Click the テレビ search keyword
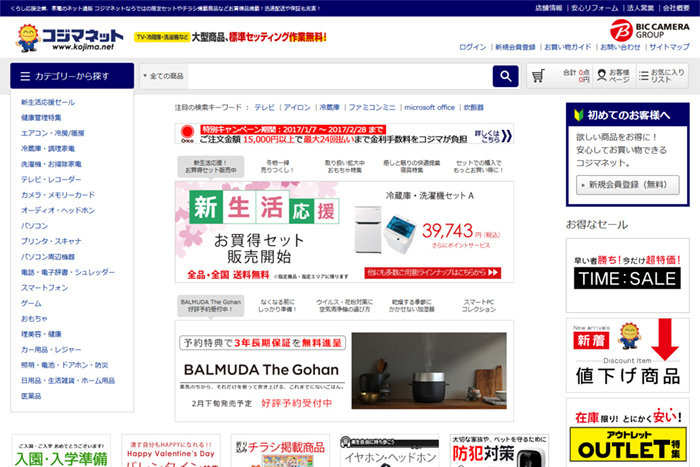Image resolution: width=700 pixels, height=467 pixels. 264,108
